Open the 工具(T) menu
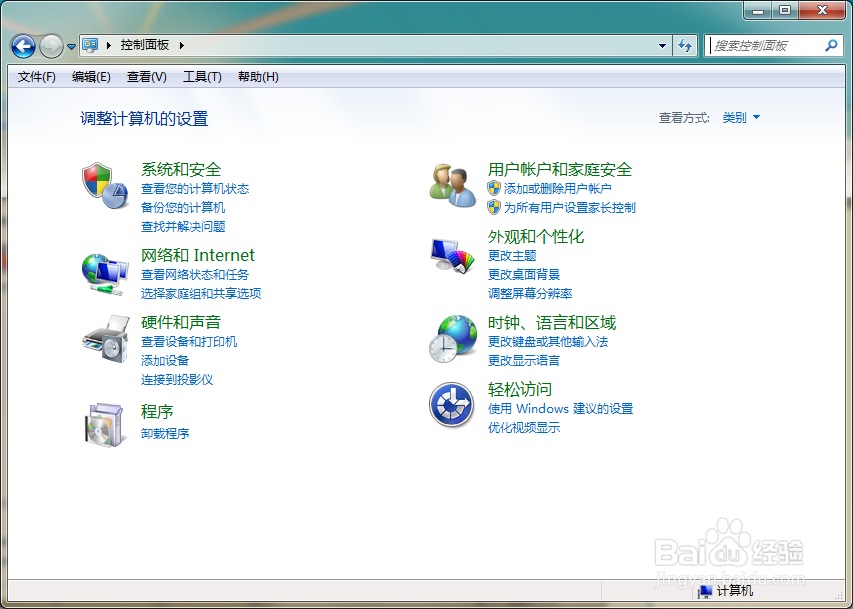Screen dimensions: 853x609 point(201,77)
